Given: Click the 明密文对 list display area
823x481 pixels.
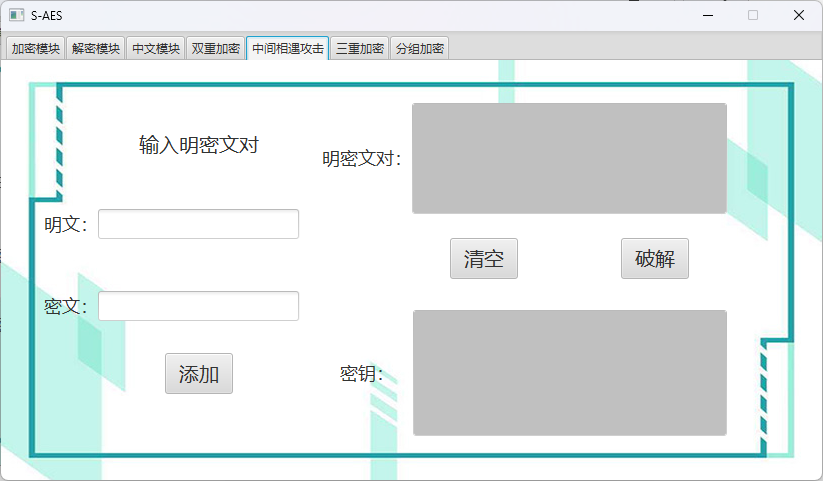Looking at the screenshot, I should pos(569,158).
